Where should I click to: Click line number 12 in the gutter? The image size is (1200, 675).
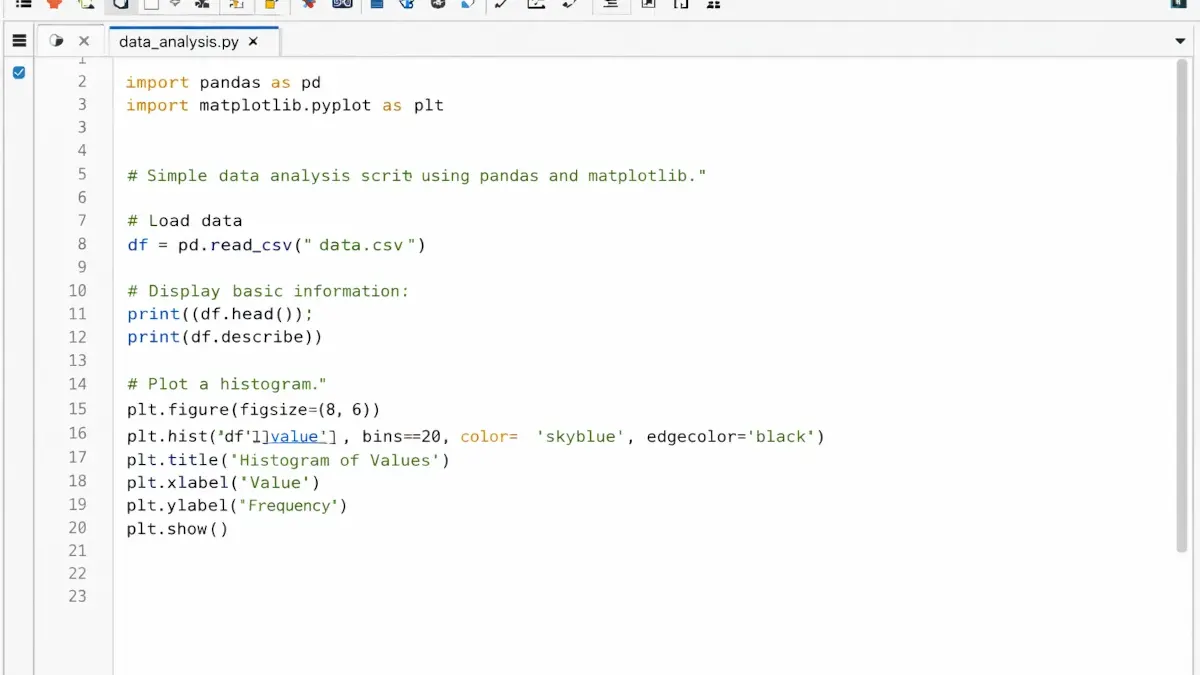click(78, 337)
